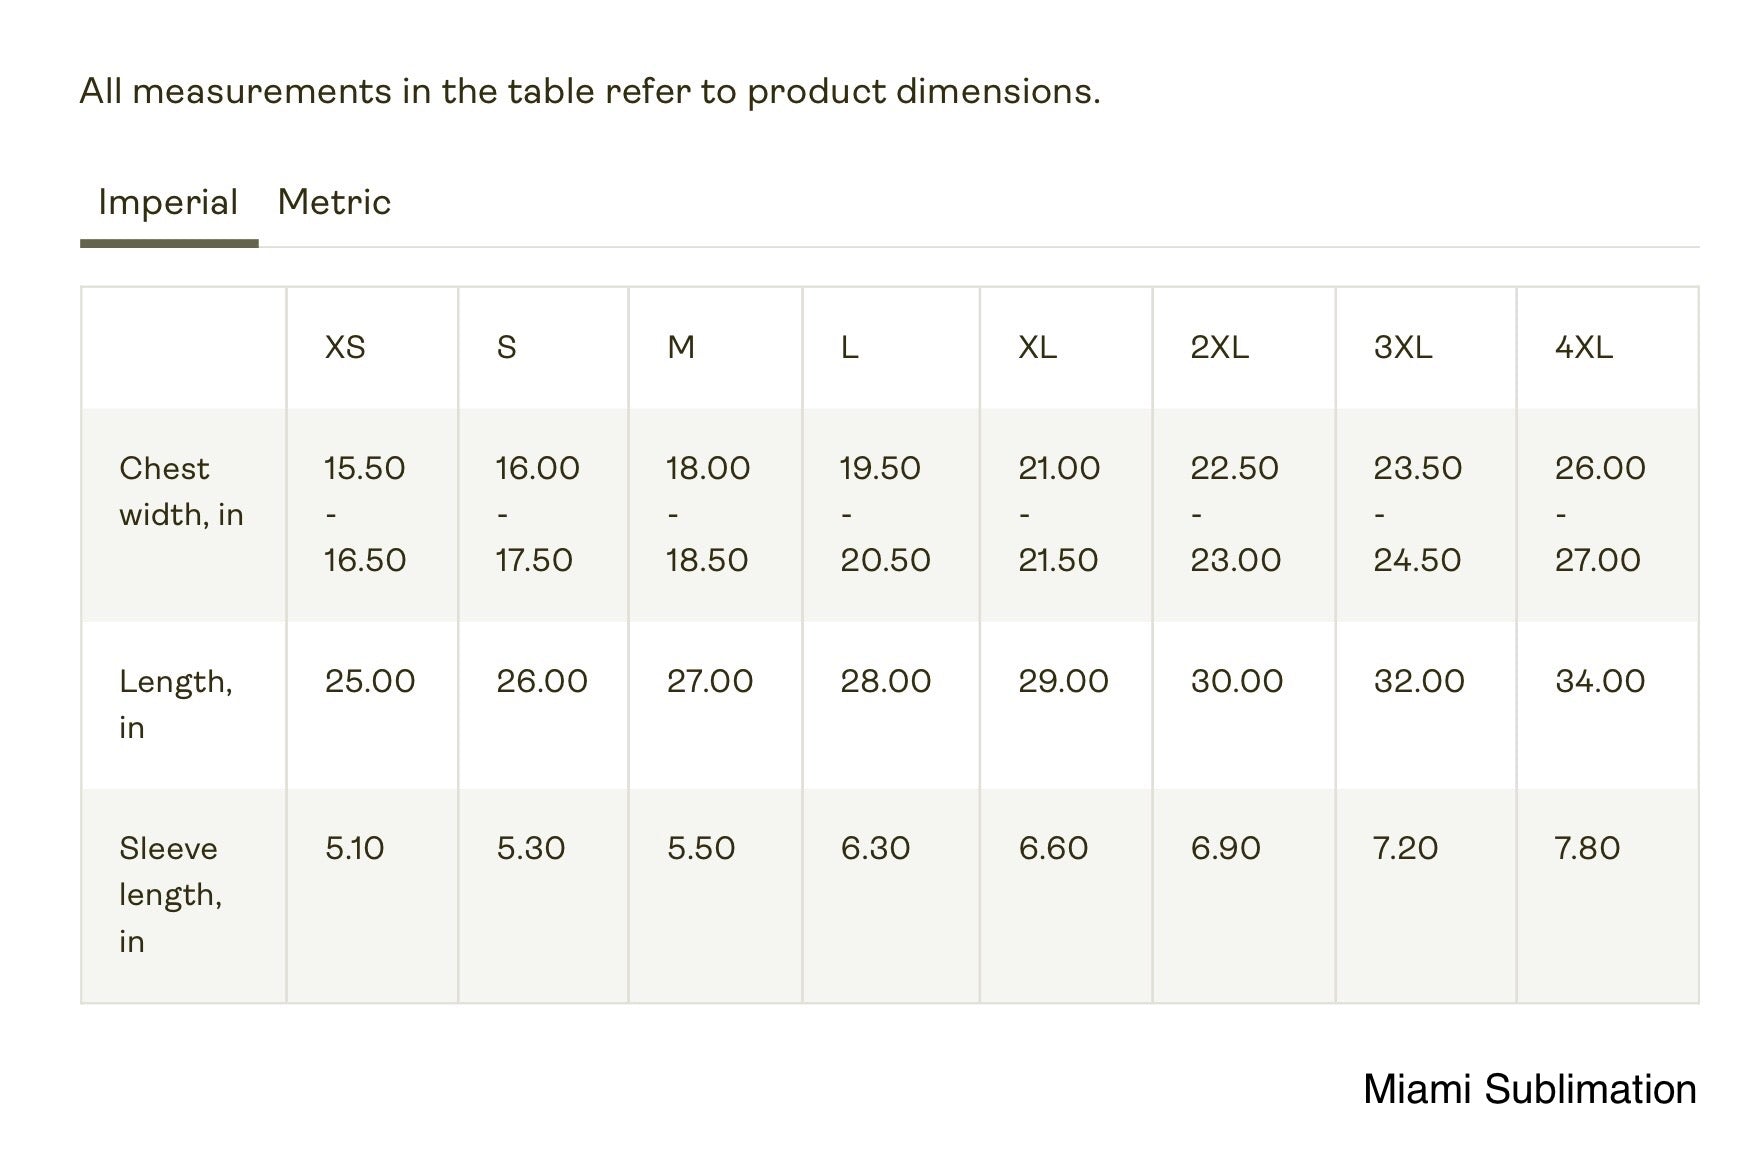The height and width of the screenshot is (1151, 1752).
Task: Click the 7.80 sleeve length cell
Action: tap(1587, 848)
